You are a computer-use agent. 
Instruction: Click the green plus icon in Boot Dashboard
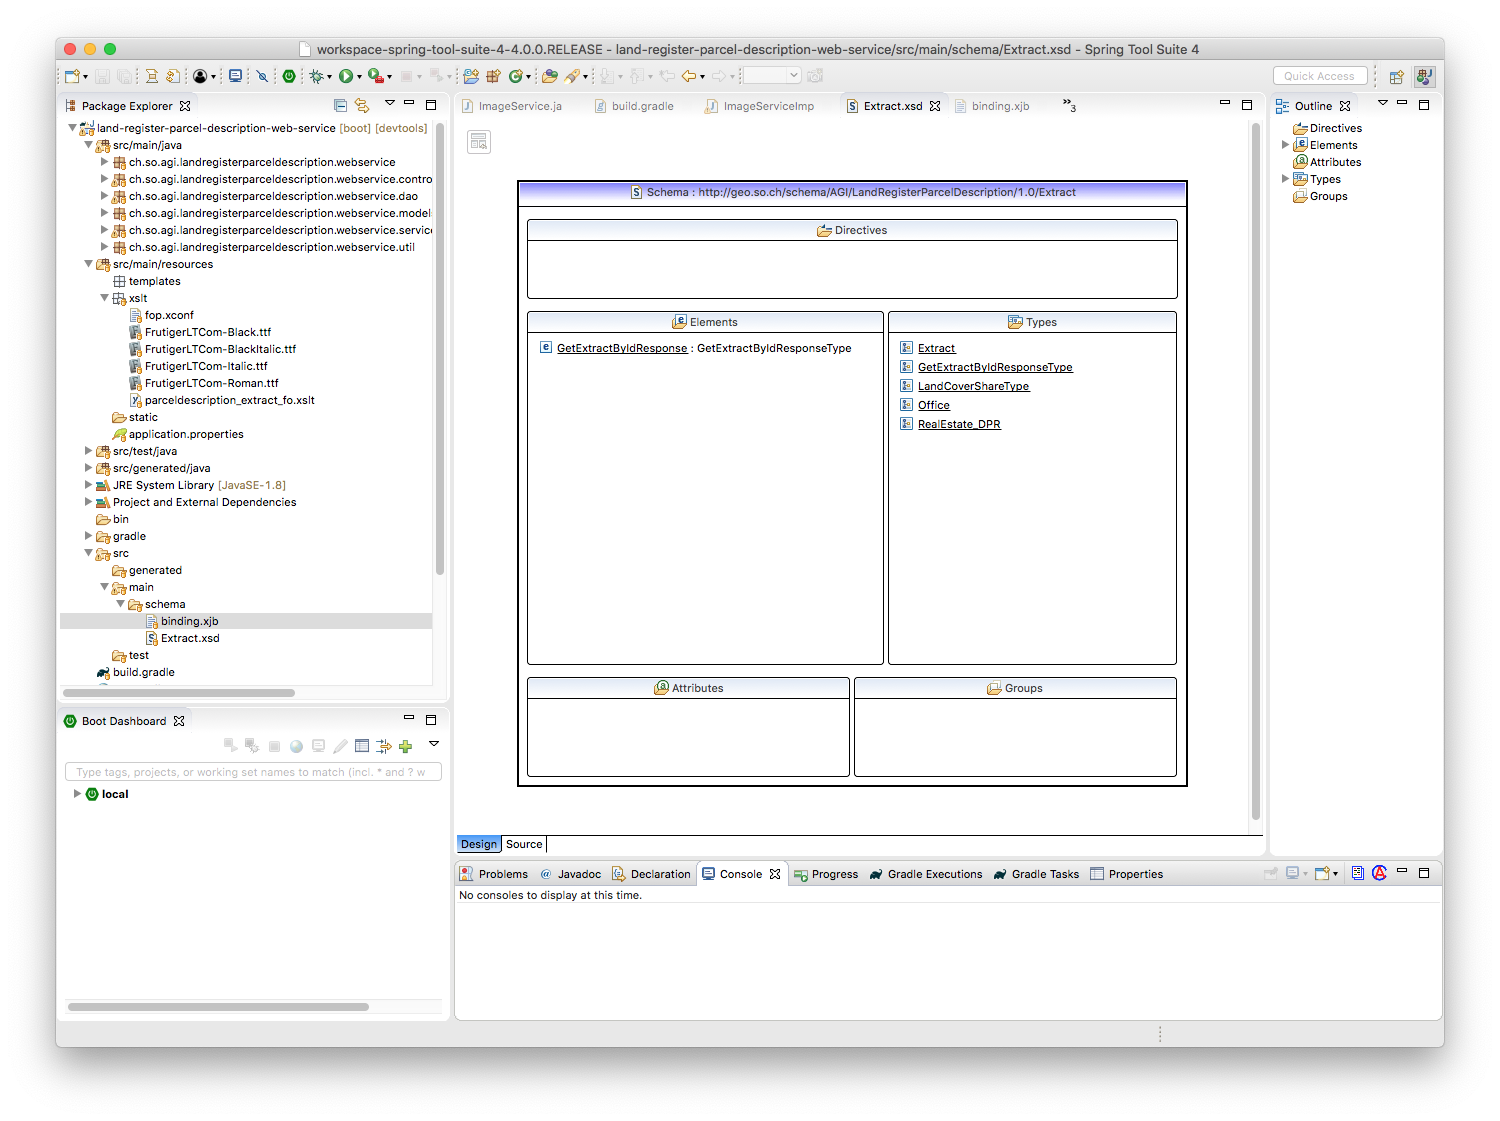pyautogui.click(x=405, y=746)
